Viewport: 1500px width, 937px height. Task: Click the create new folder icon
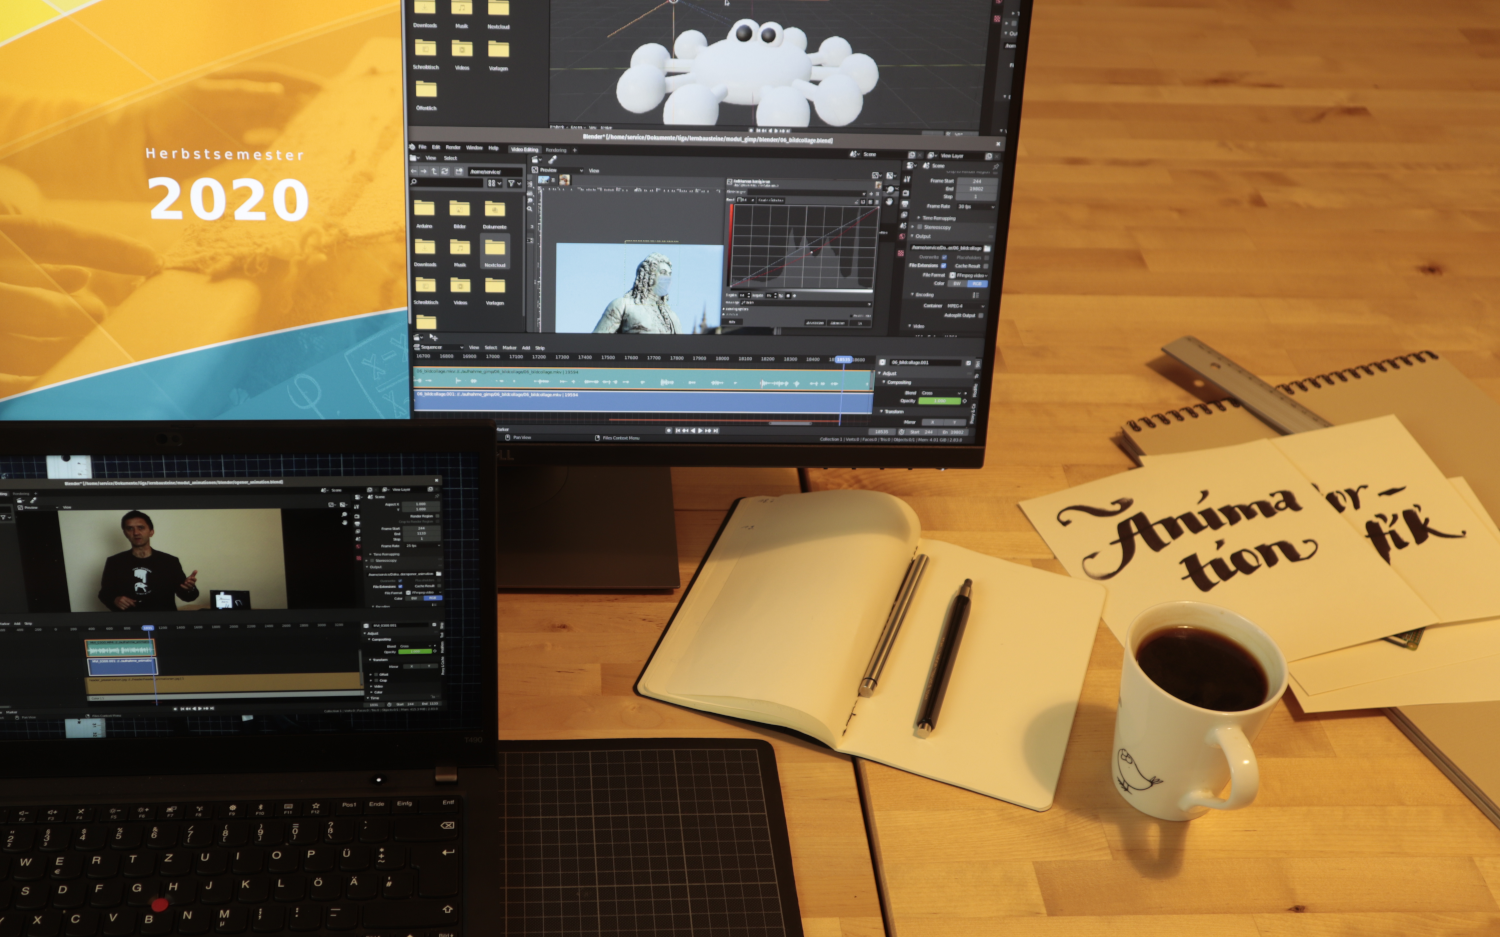click(x=459, y=171)
